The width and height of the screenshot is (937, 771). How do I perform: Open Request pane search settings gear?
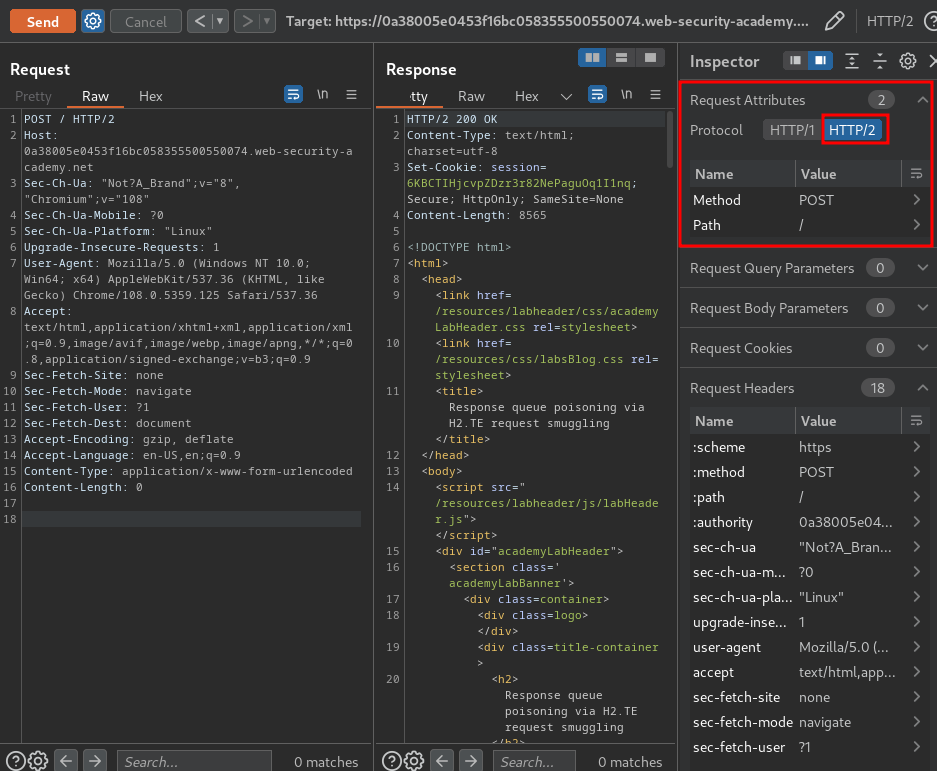coord(38,761)
